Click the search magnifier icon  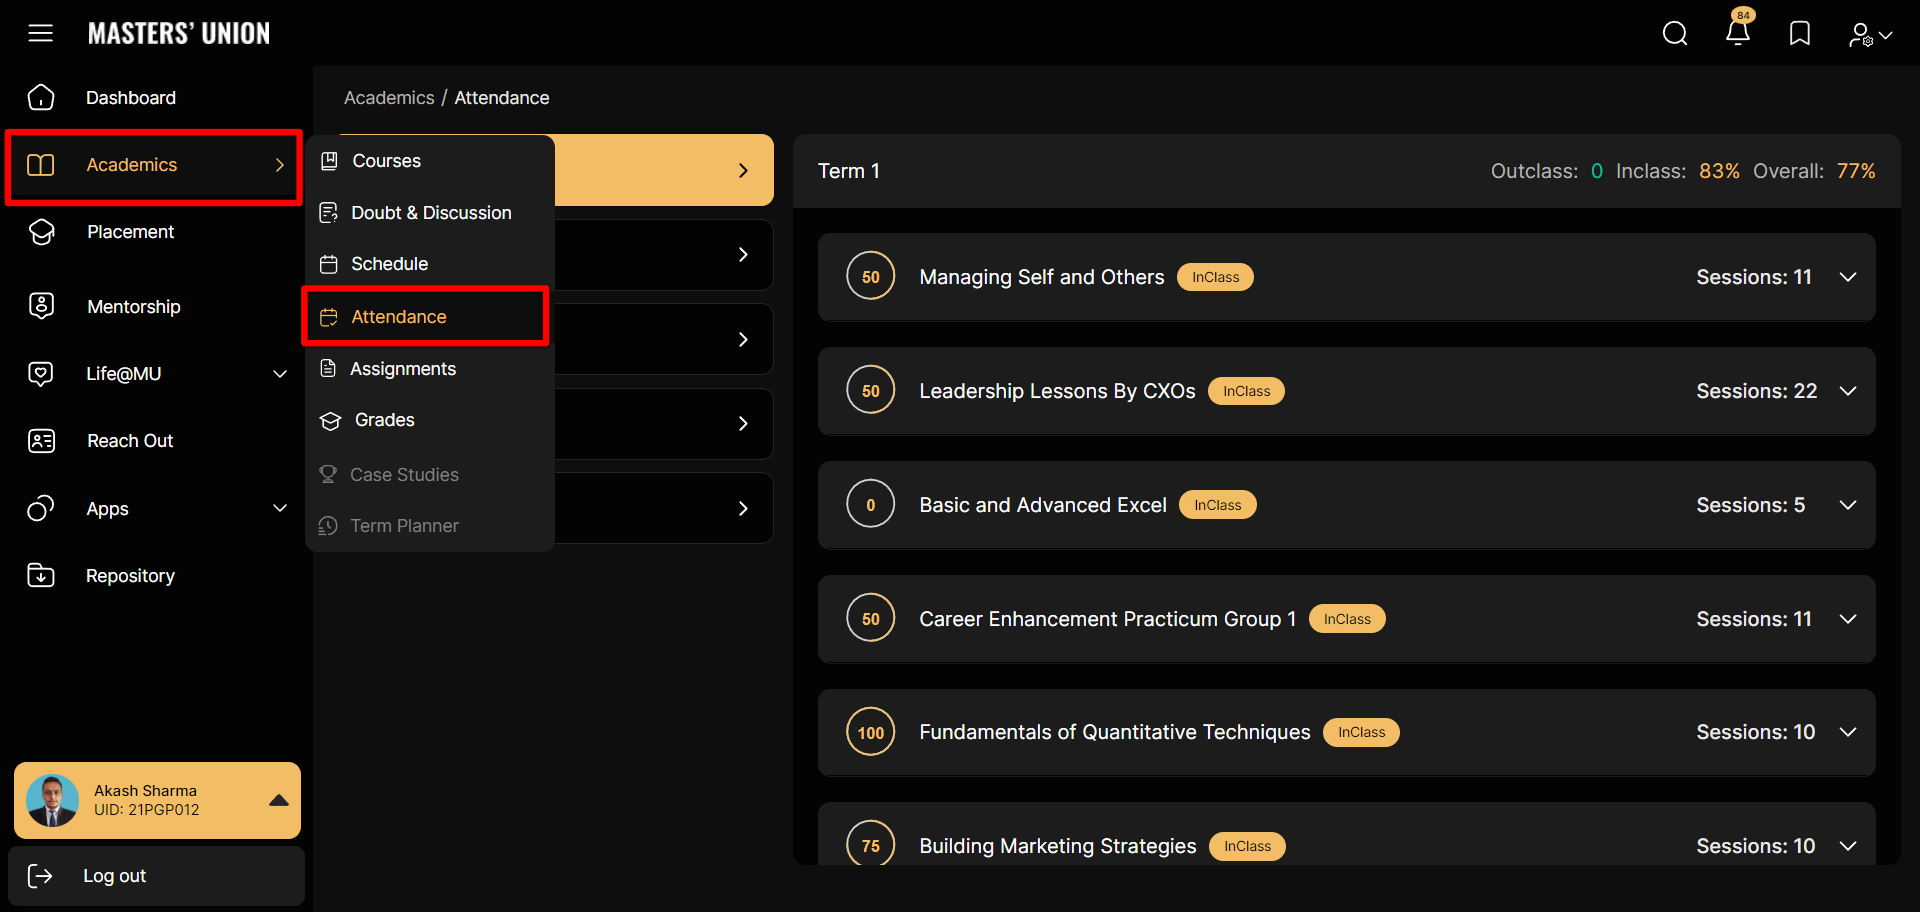1675,34
